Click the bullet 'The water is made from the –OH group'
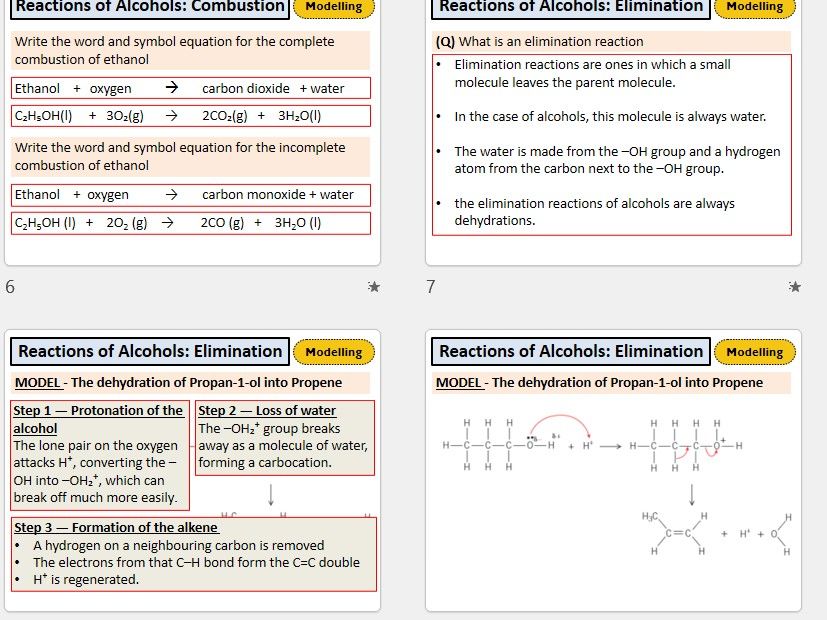Screen dimensions: 827x620 pos(609,160)
